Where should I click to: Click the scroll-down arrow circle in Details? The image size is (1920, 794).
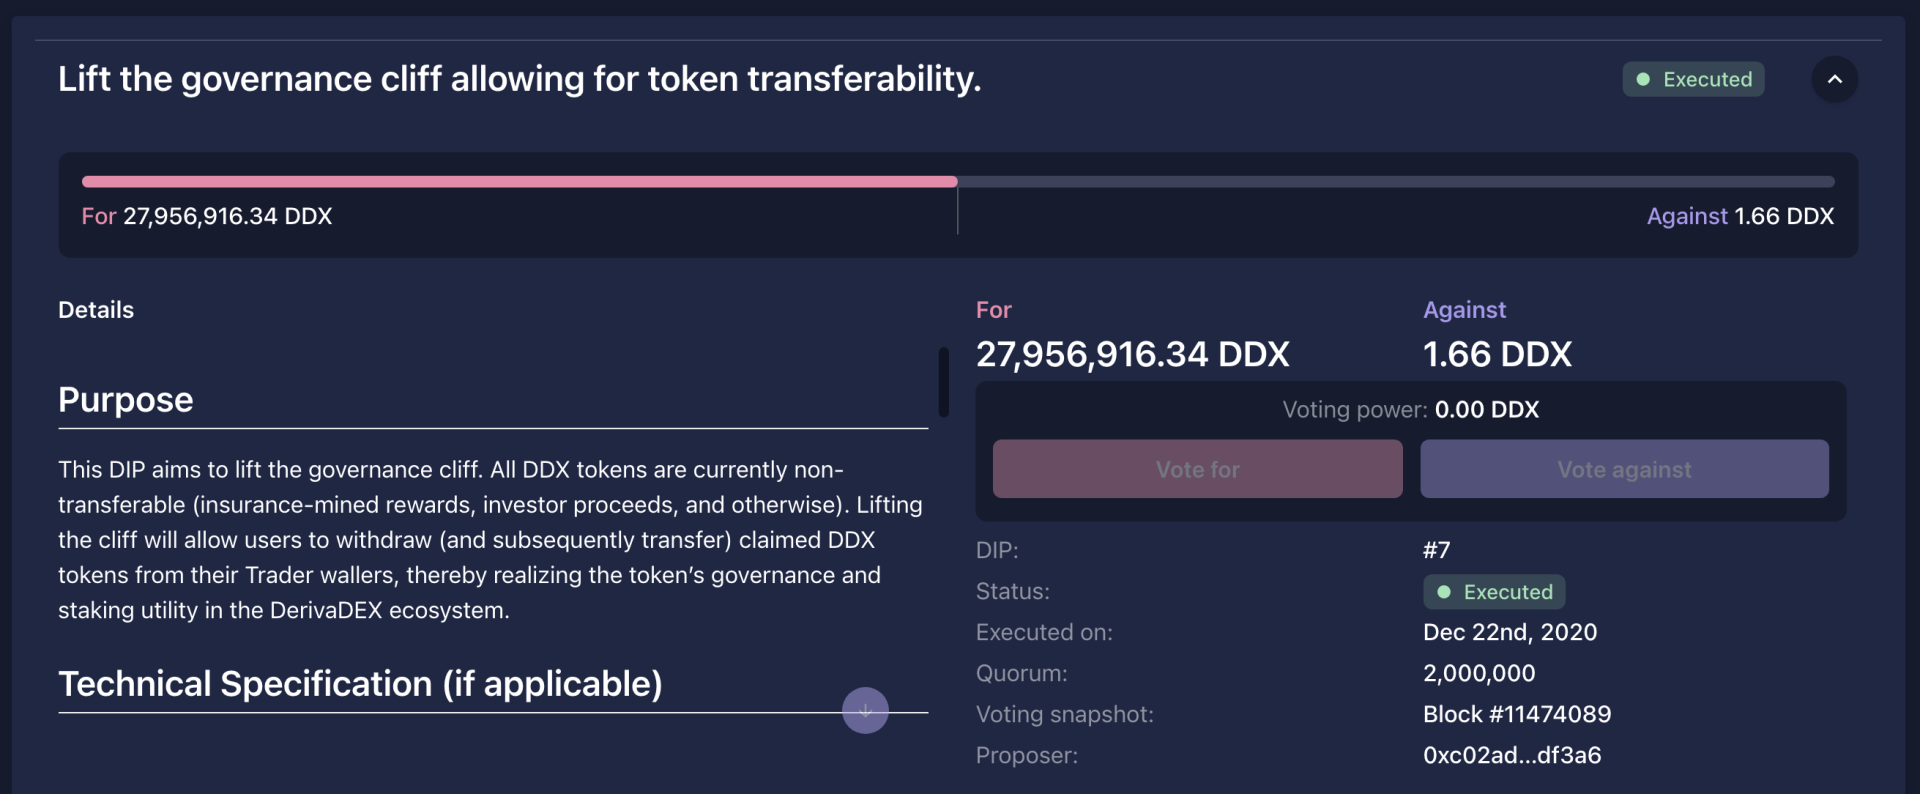(x=865, y=711)
